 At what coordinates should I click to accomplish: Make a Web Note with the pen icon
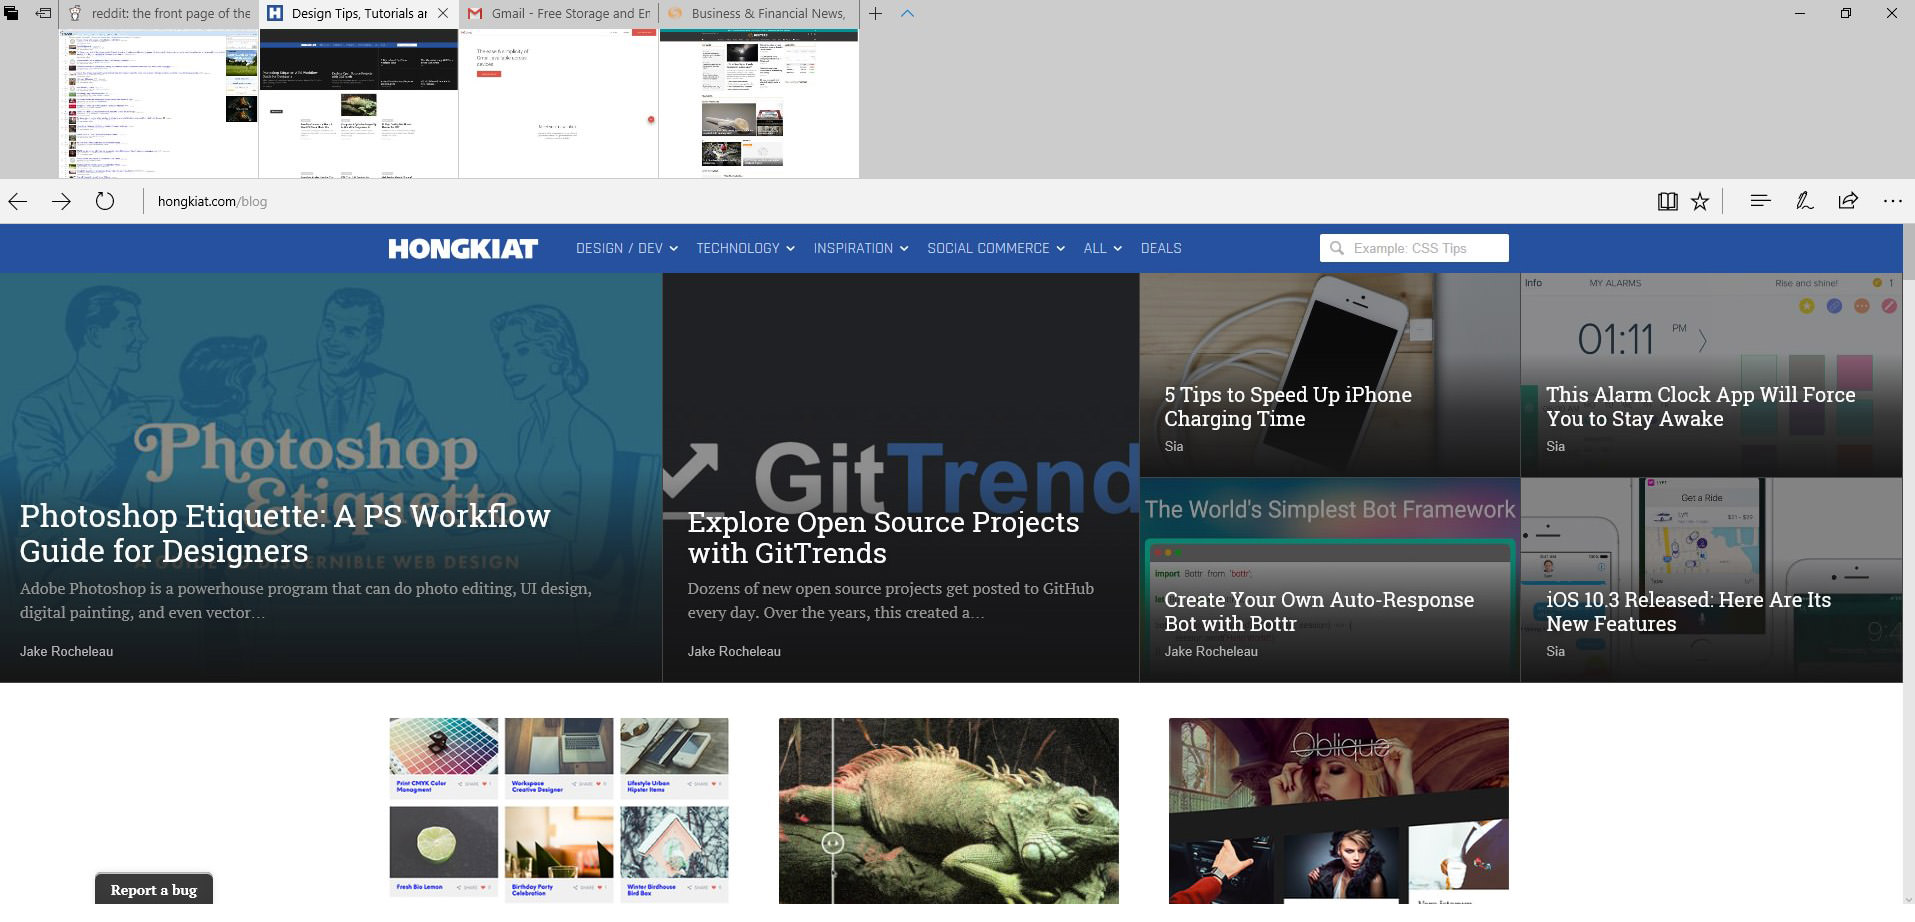(x=1804, y=201)
